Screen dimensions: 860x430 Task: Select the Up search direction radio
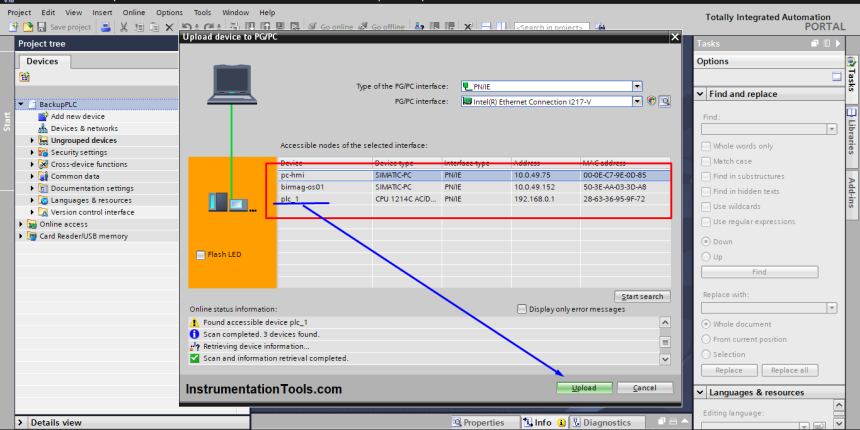pos(706,257)
